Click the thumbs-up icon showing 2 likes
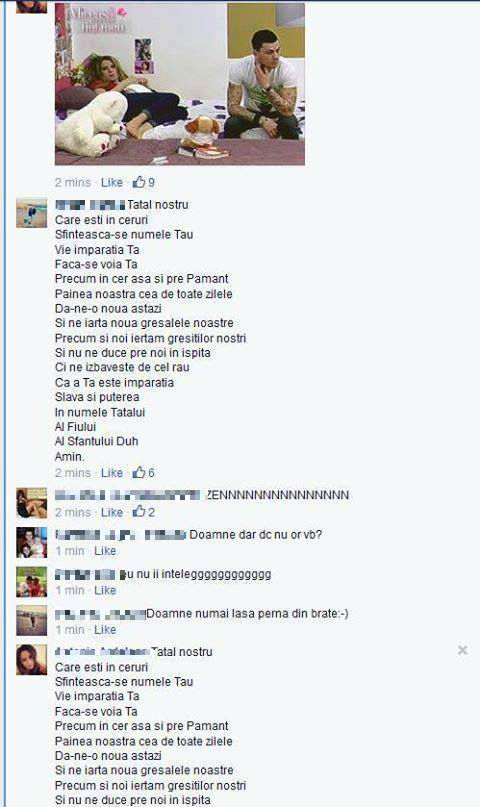 (139, 512)
